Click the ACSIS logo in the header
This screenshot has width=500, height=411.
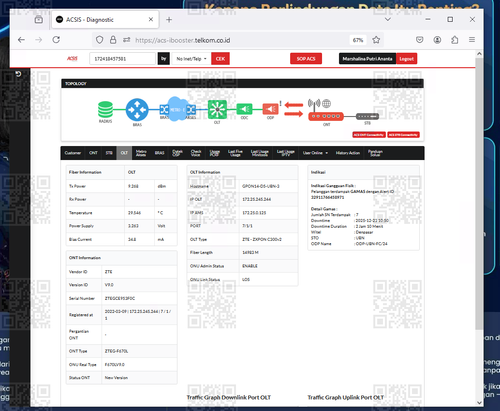(x=72, y=59)
